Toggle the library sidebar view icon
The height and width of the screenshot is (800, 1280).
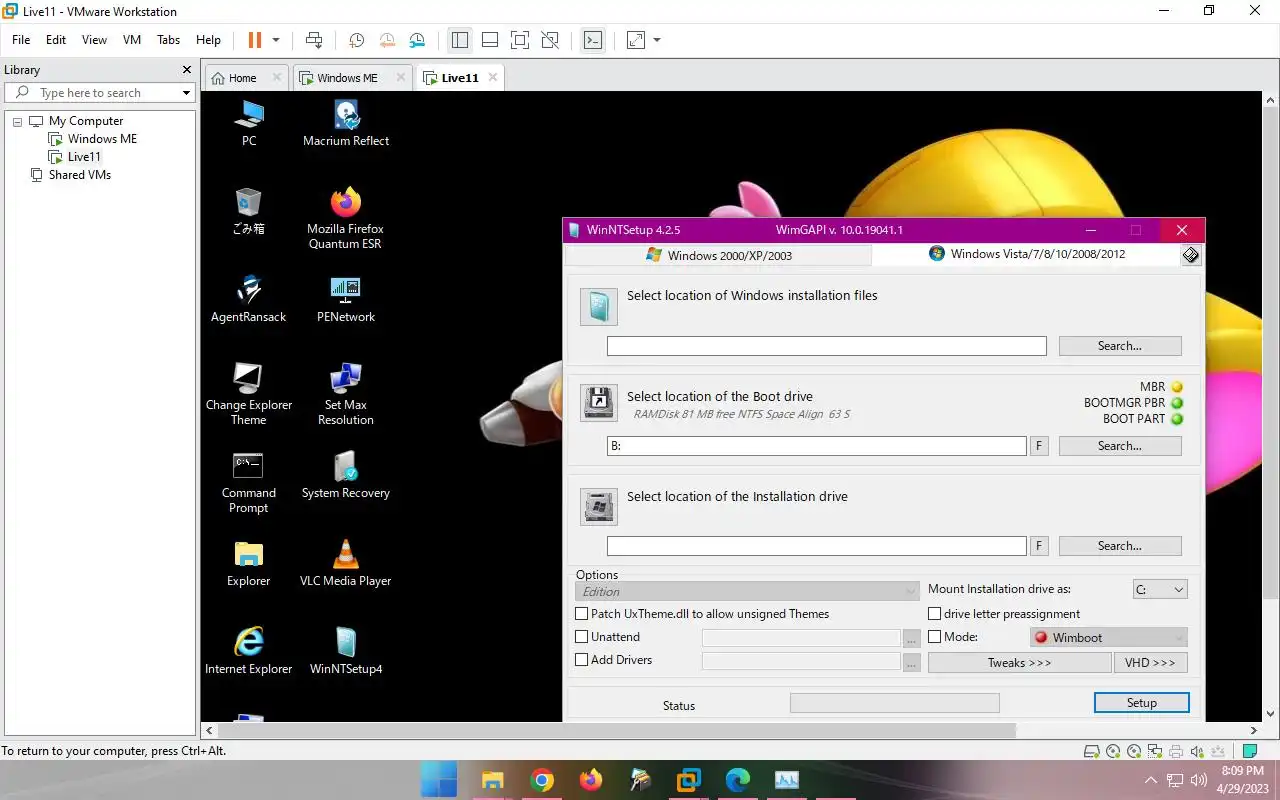pos(460,40)
